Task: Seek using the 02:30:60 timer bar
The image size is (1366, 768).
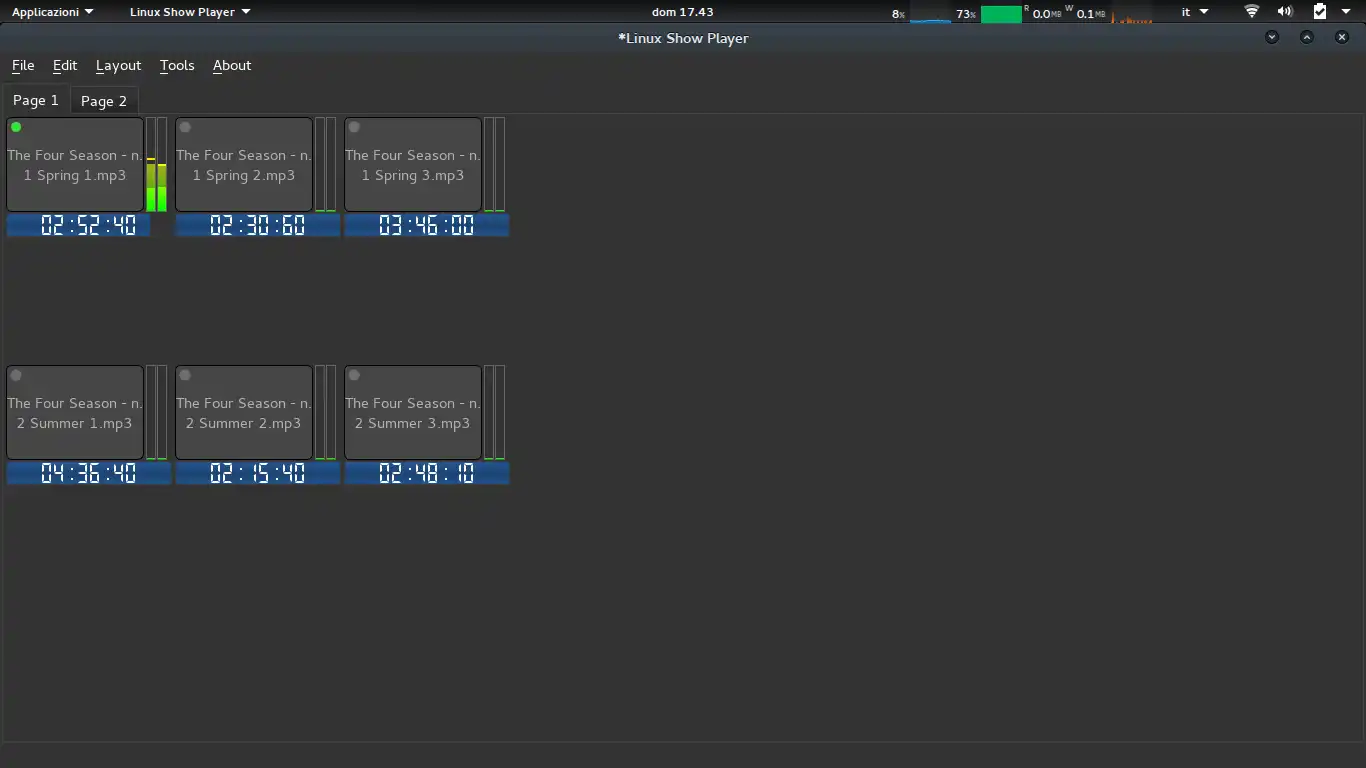Action: coord(258,226)
